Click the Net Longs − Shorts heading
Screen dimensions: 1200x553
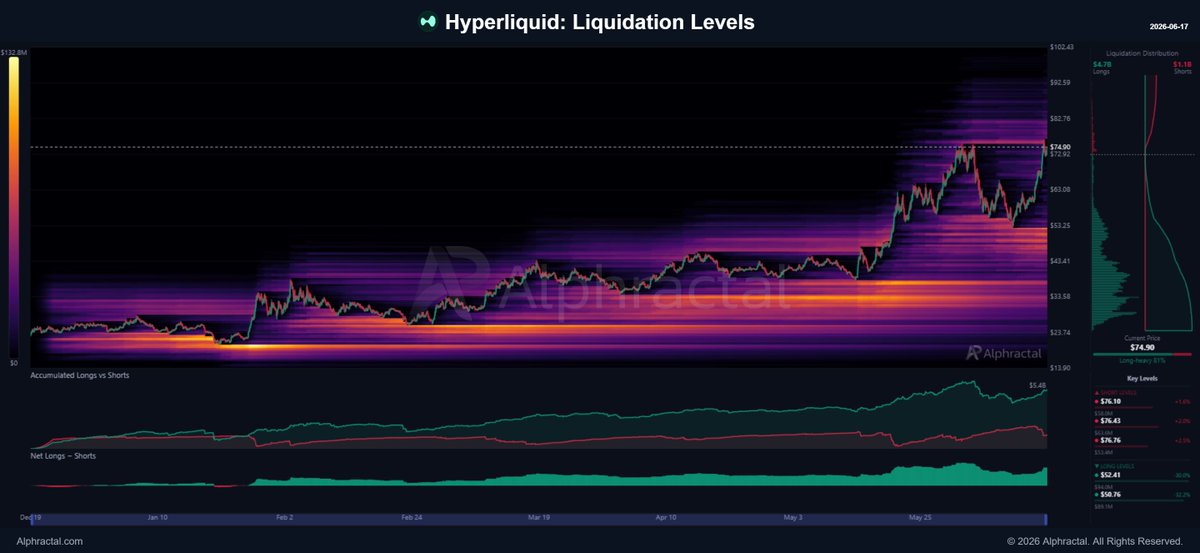click(x=63, y=455)
